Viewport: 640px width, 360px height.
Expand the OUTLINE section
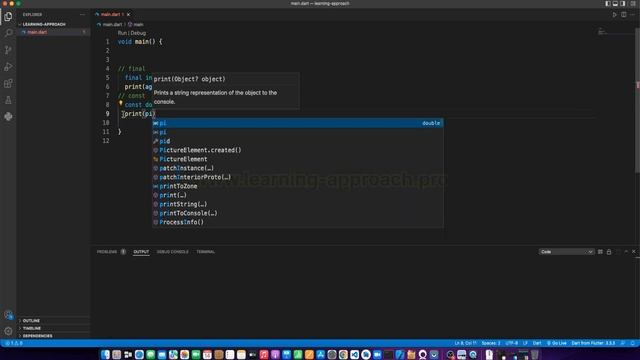tap(31, 321)
